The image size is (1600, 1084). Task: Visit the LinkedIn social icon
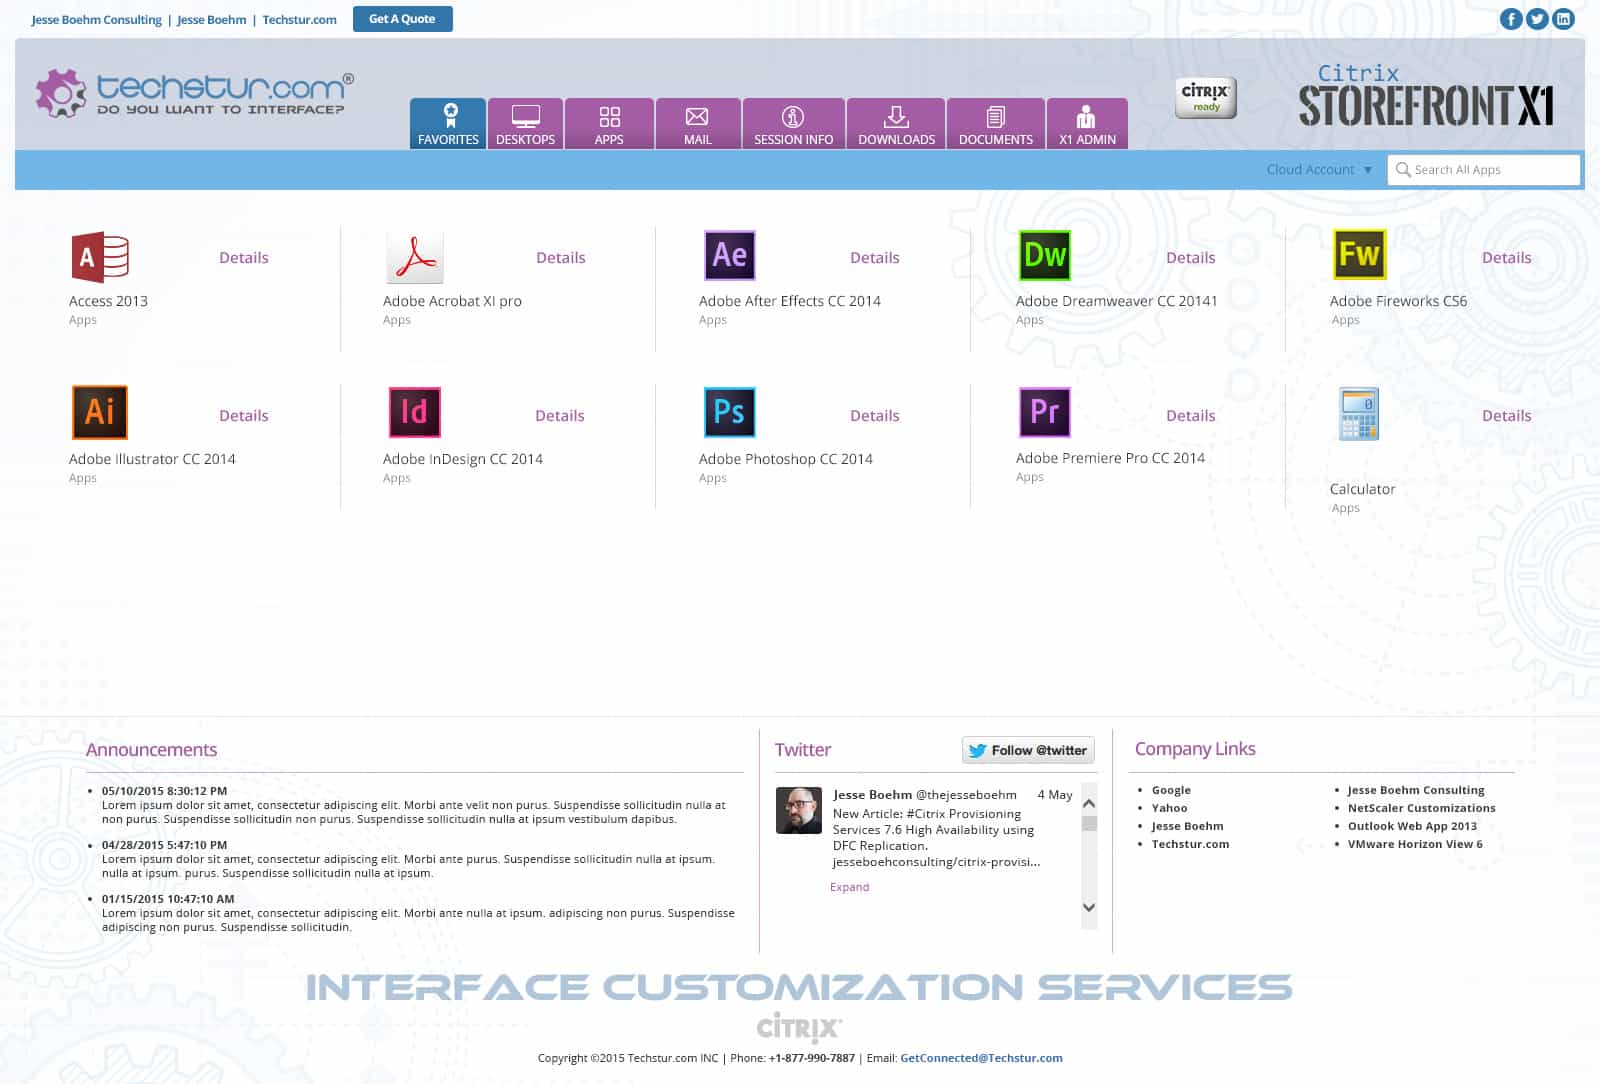tap(1563, 19)
